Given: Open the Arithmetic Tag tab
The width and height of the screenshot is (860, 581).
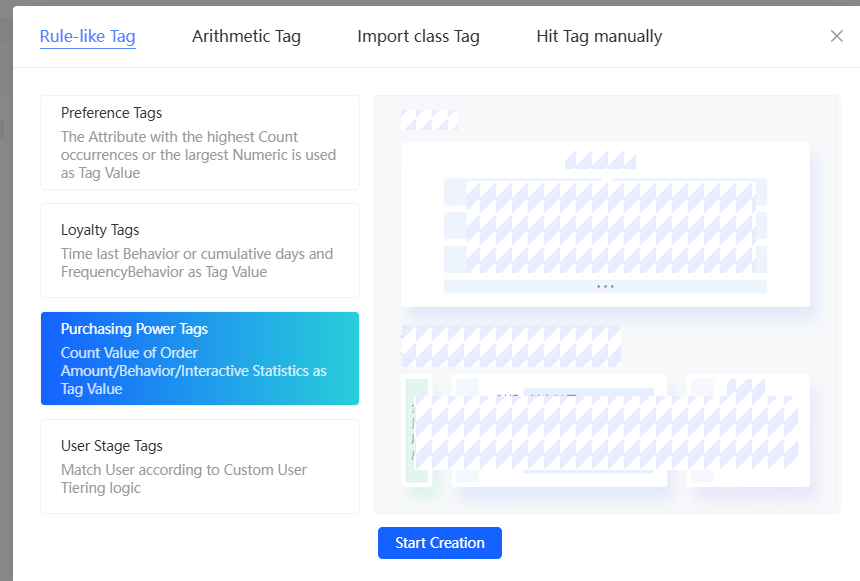Looking at the screenshot, I should 246,37.
